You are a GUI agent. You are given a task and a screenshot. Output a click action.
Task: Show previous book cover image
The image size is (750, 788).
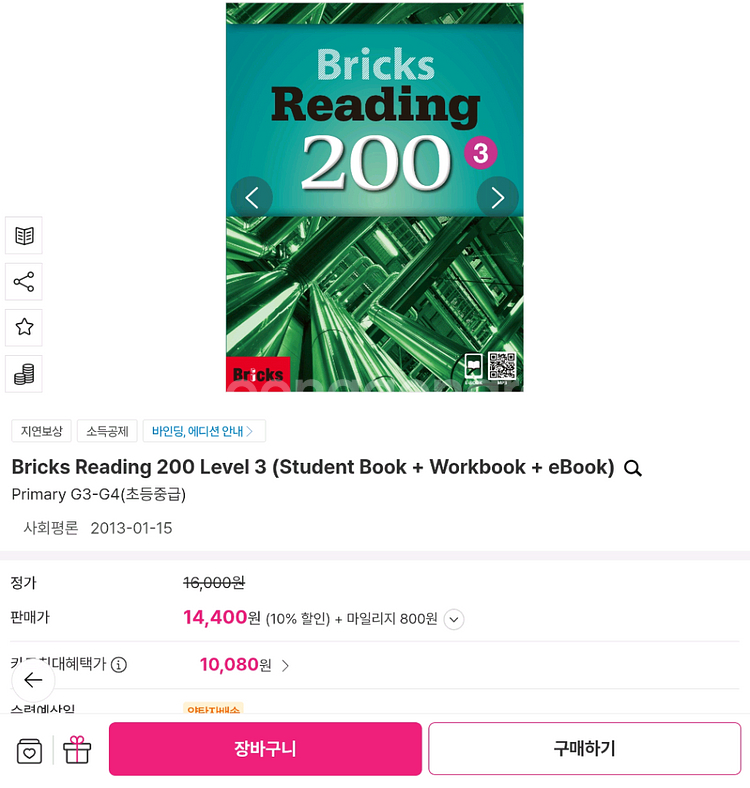click(x=252, y=198)
